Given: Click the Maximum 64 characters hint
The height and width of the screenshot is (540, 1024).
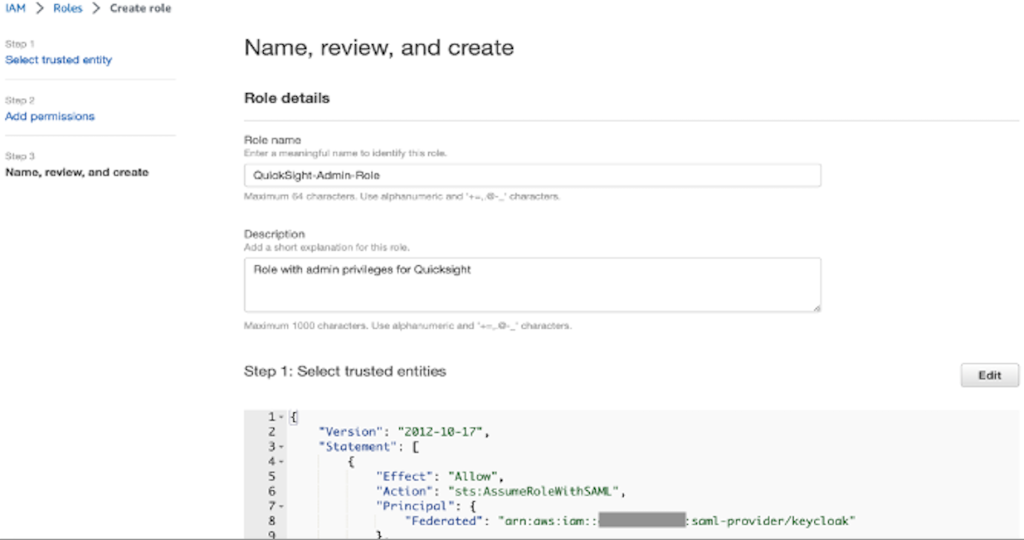Looking at the screenshot, I should [x=402, y=196].
